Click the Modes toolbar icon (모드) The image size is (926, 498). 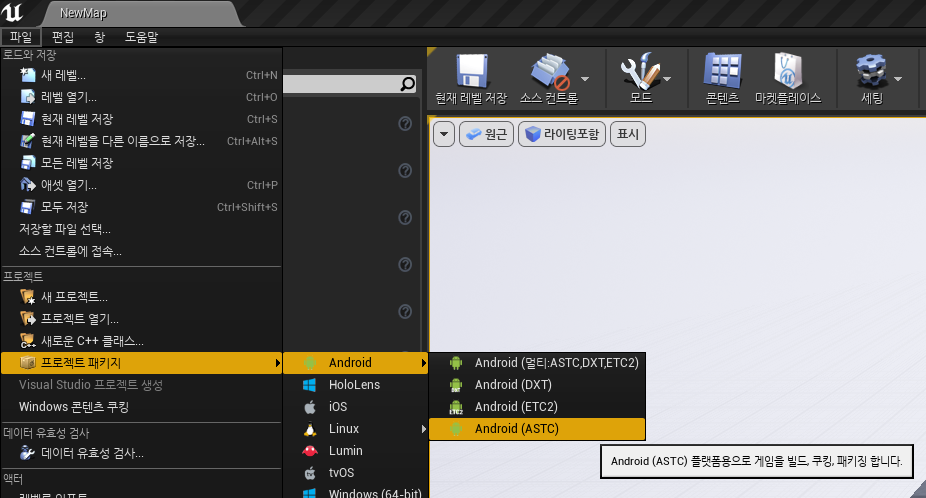coord(640,71)
